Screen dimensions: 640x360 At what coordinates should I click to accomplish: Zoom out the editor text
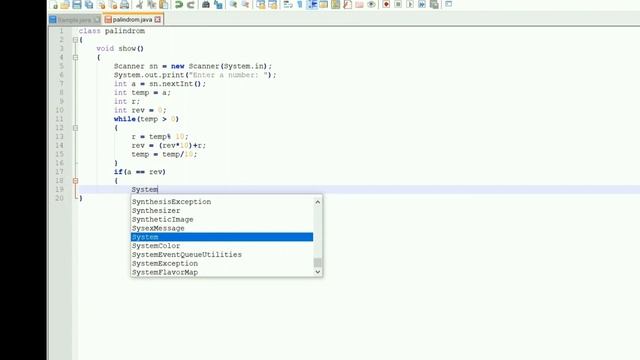click(x=245, y=4)
